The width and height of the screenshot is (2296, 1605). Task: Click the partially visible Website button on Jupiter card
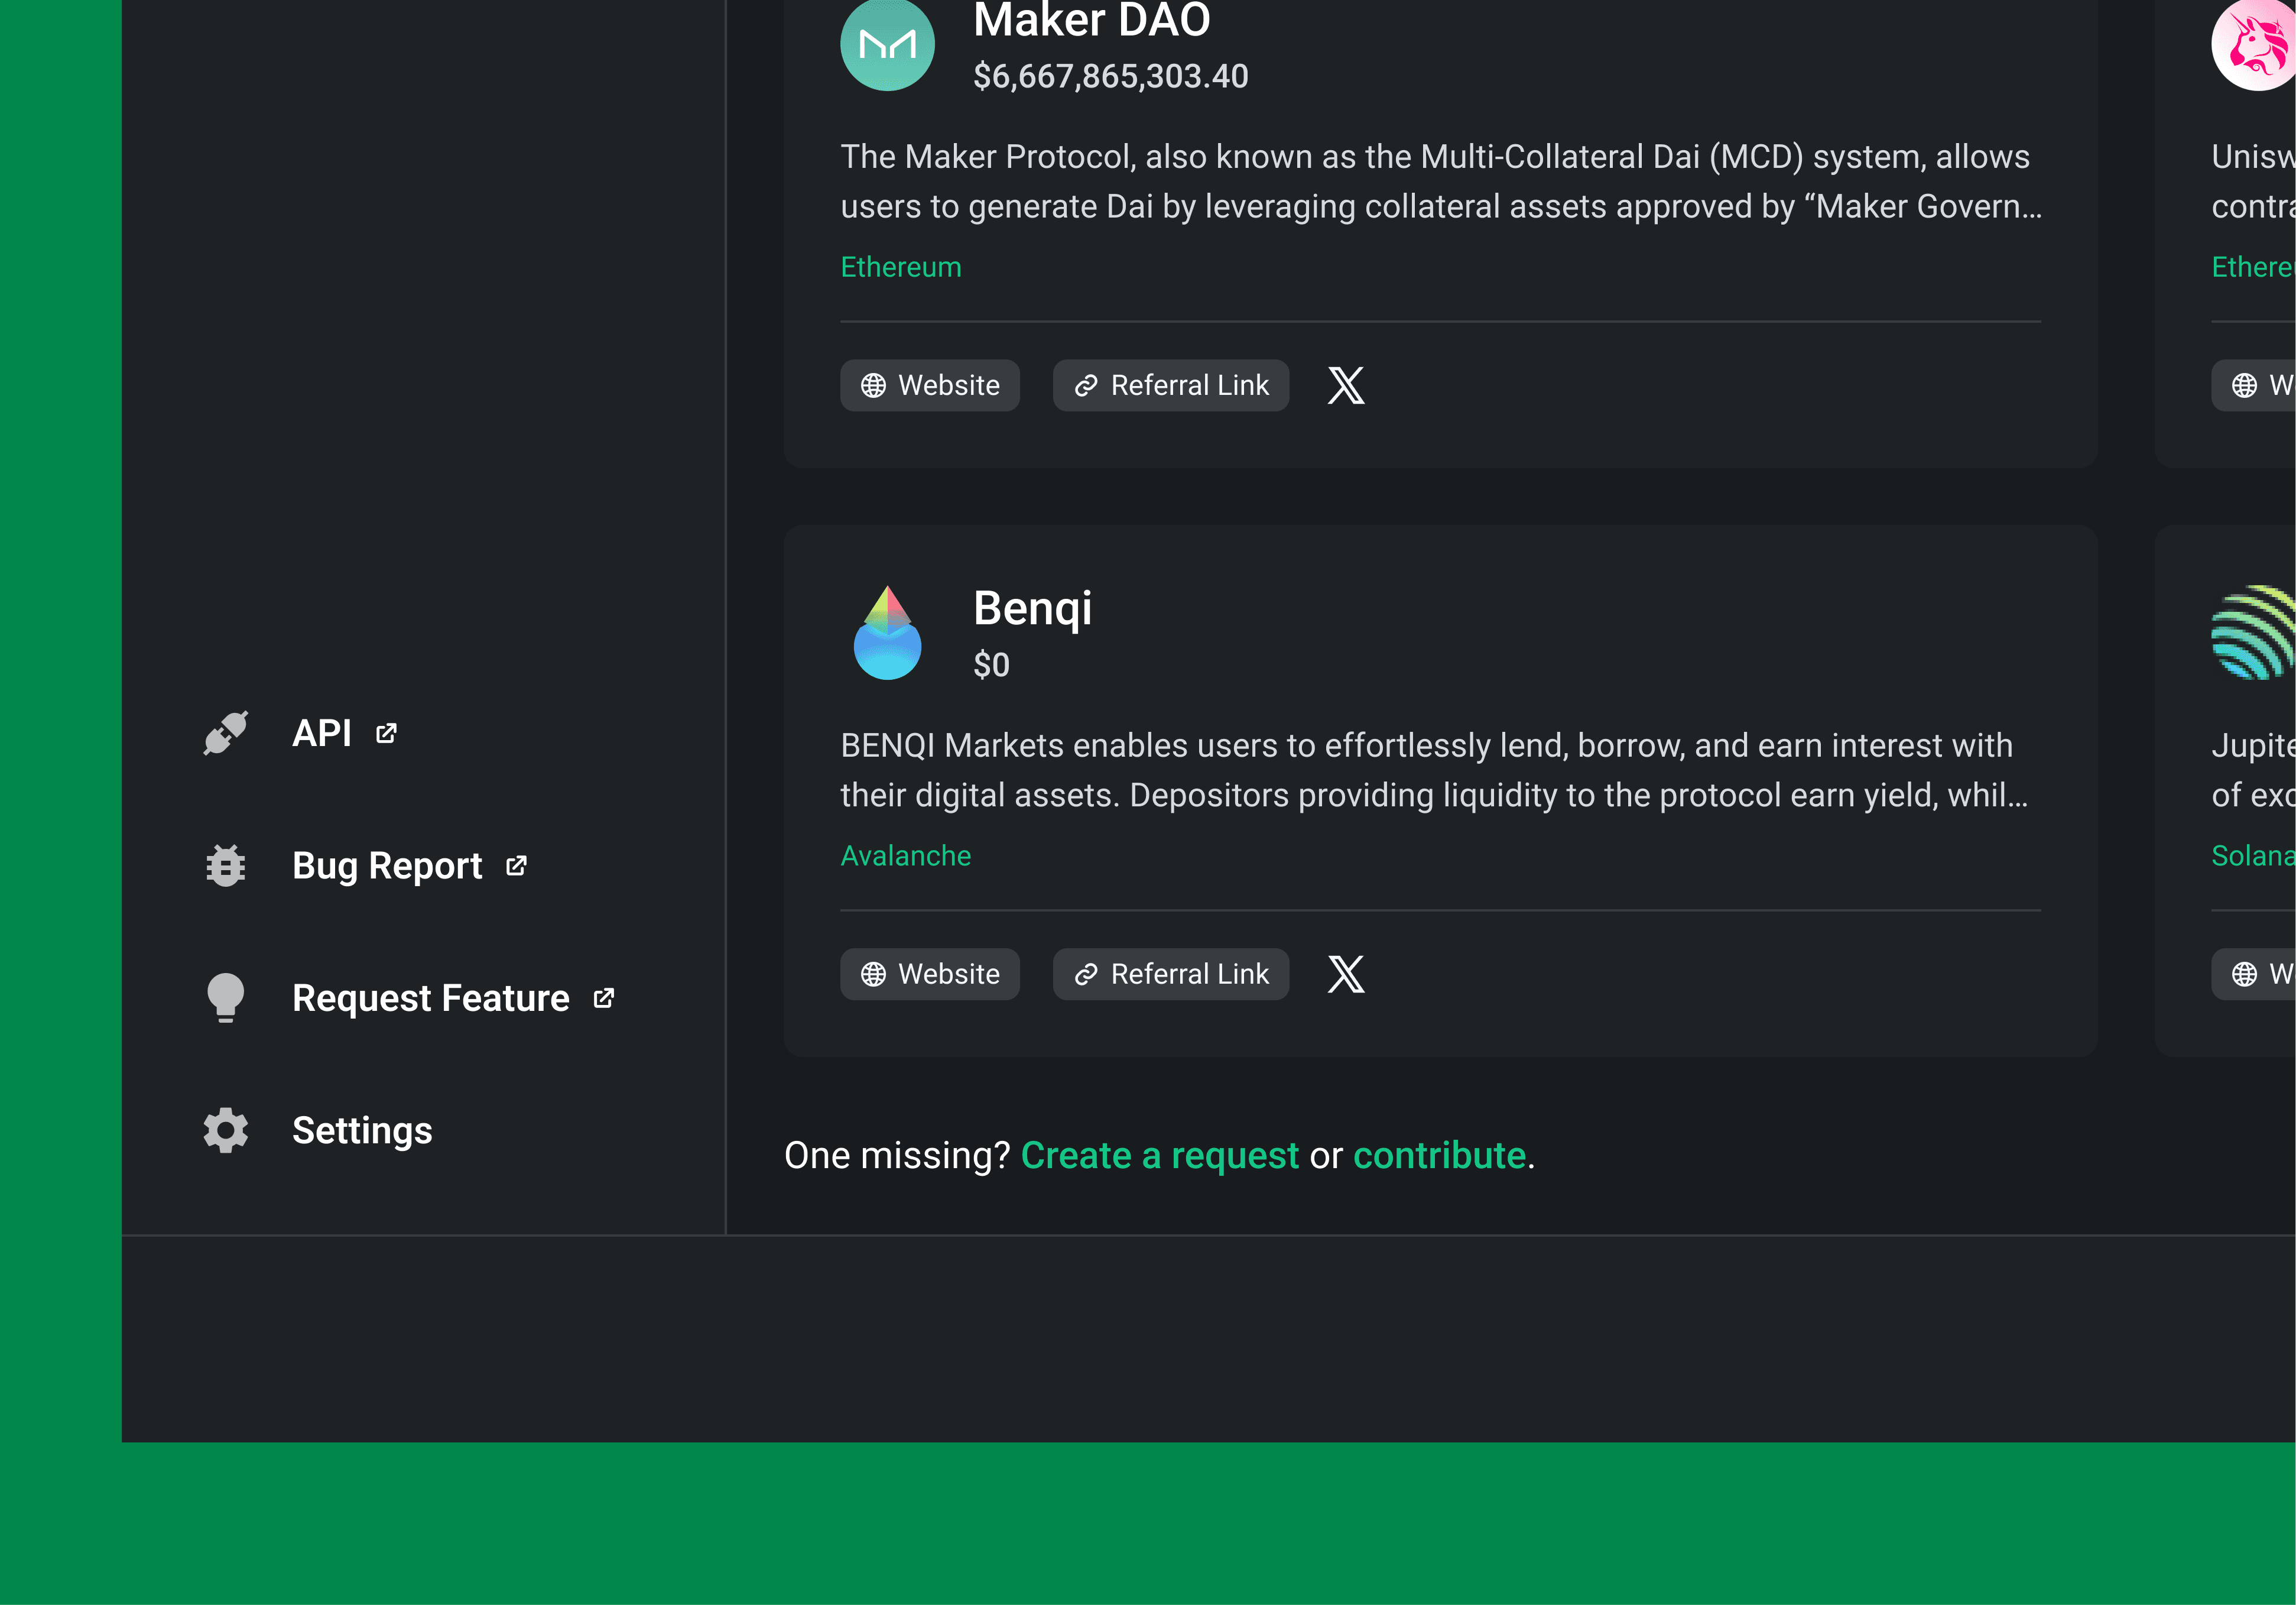pos(2254,974)
